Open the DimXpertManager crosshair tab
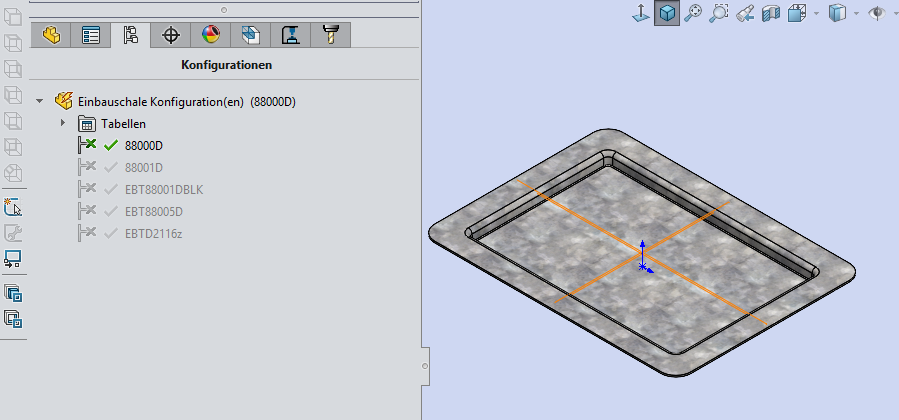 (171, 36)
